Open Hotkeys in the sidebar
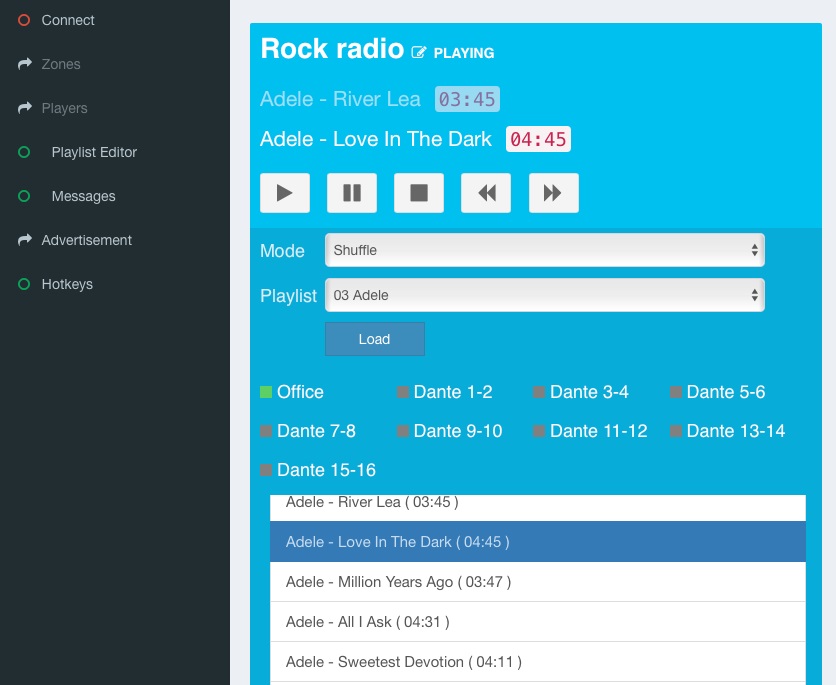The image size is (836, 685). point(67,284)
